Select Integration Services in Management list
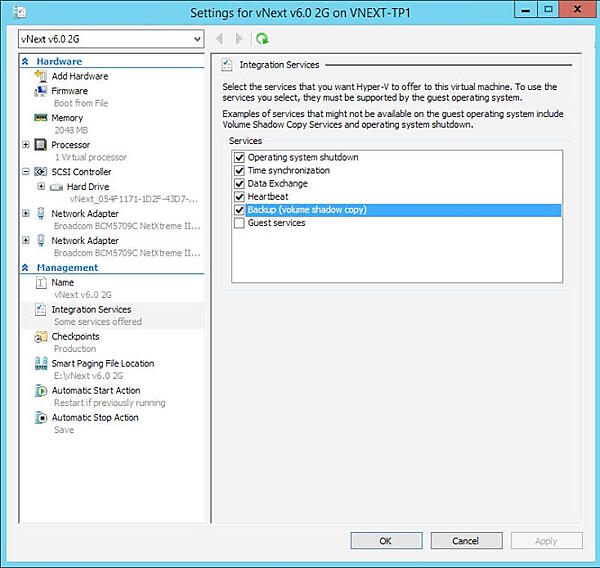Screen dimensions: 600x568 pos(91,310)
